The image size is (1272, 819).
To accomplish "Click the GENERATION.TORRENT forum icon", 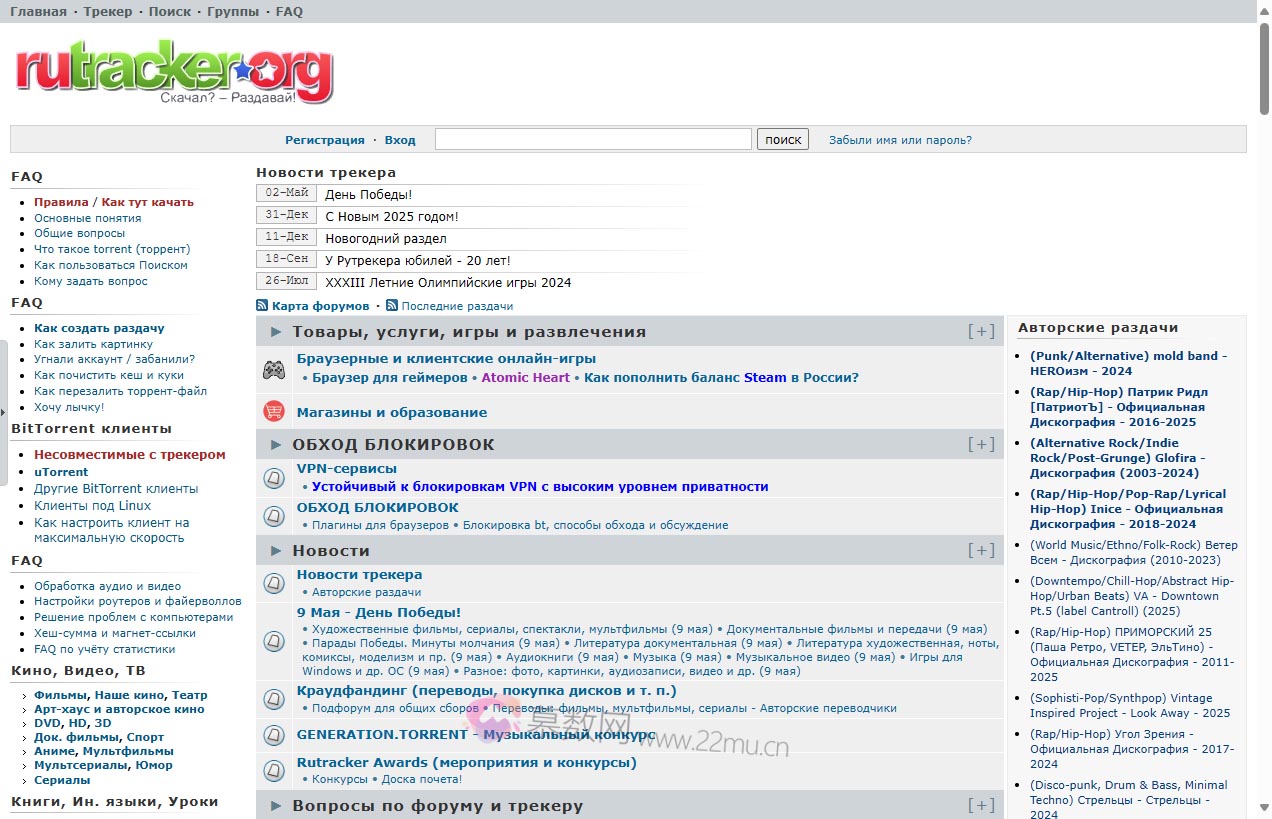I will pos(273,735).
